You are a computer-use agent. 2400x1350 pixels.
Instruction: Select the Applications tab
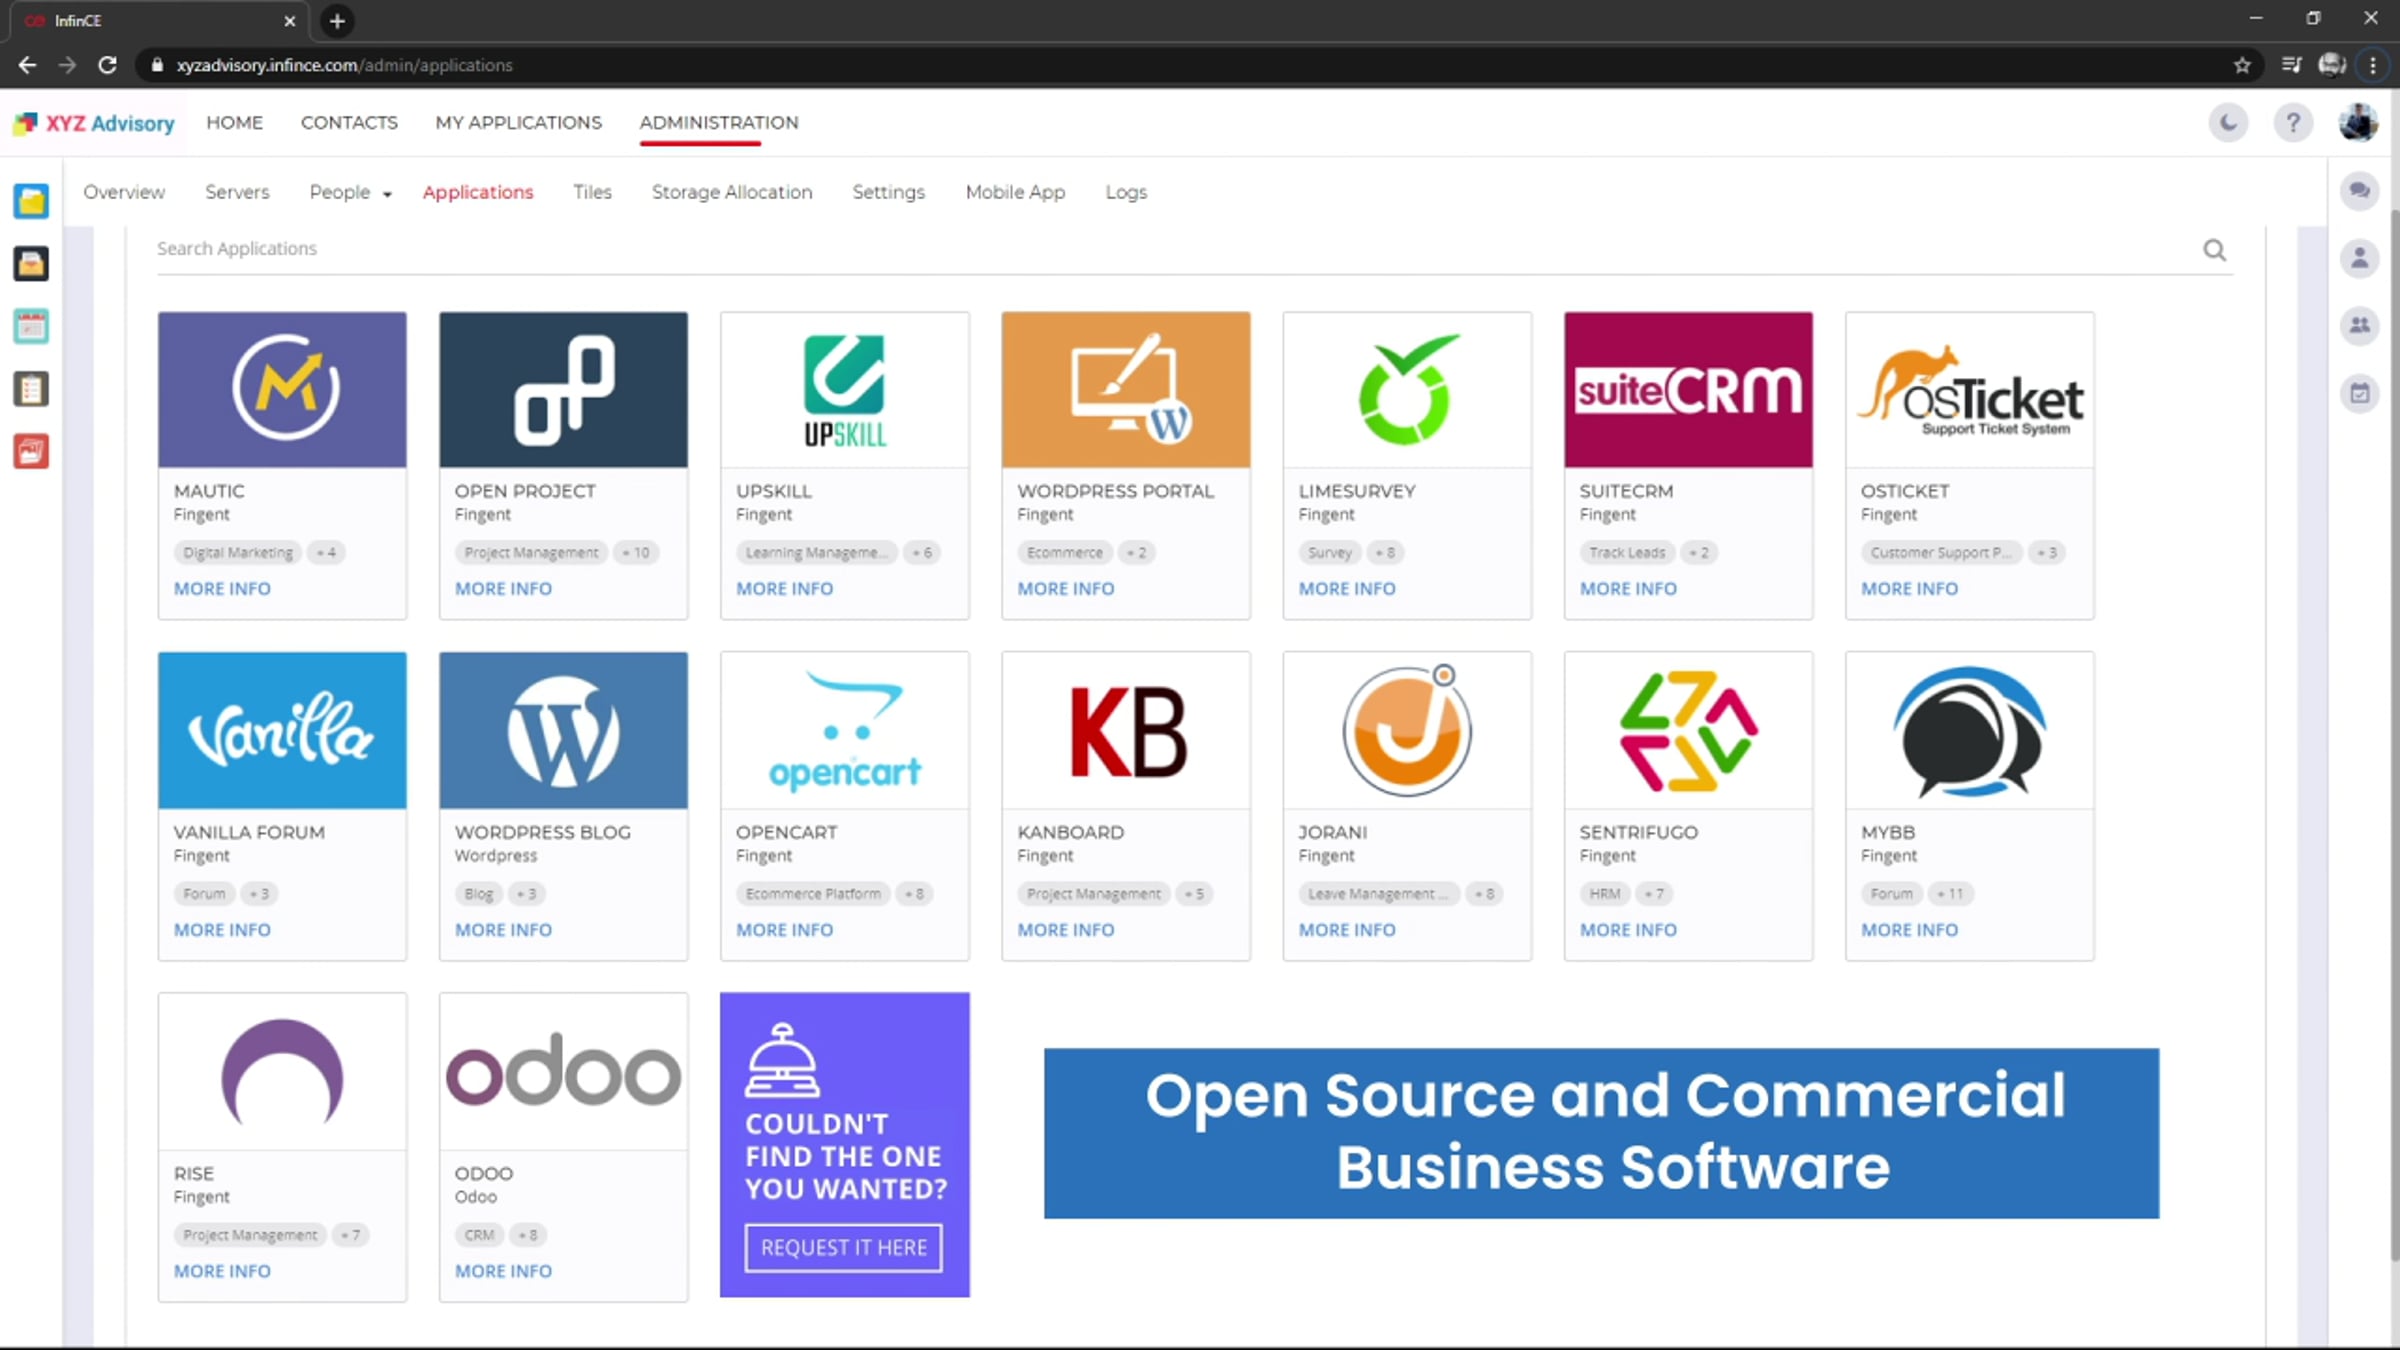pyautogui.click(x=478, y=192)
